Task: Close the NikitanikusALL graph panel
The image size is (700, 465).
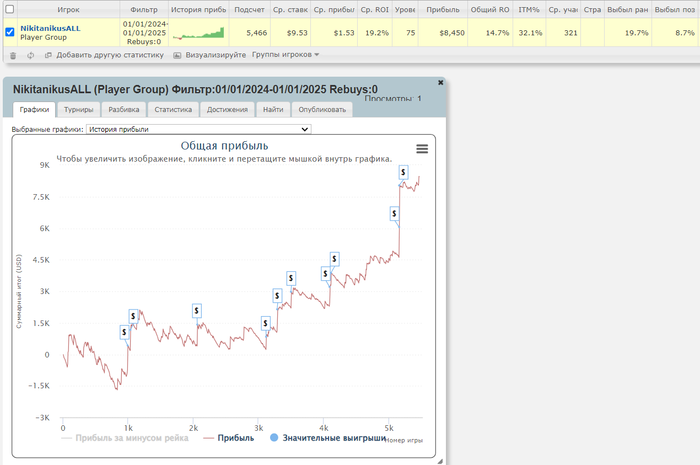Action: click(x=441, y=83)
